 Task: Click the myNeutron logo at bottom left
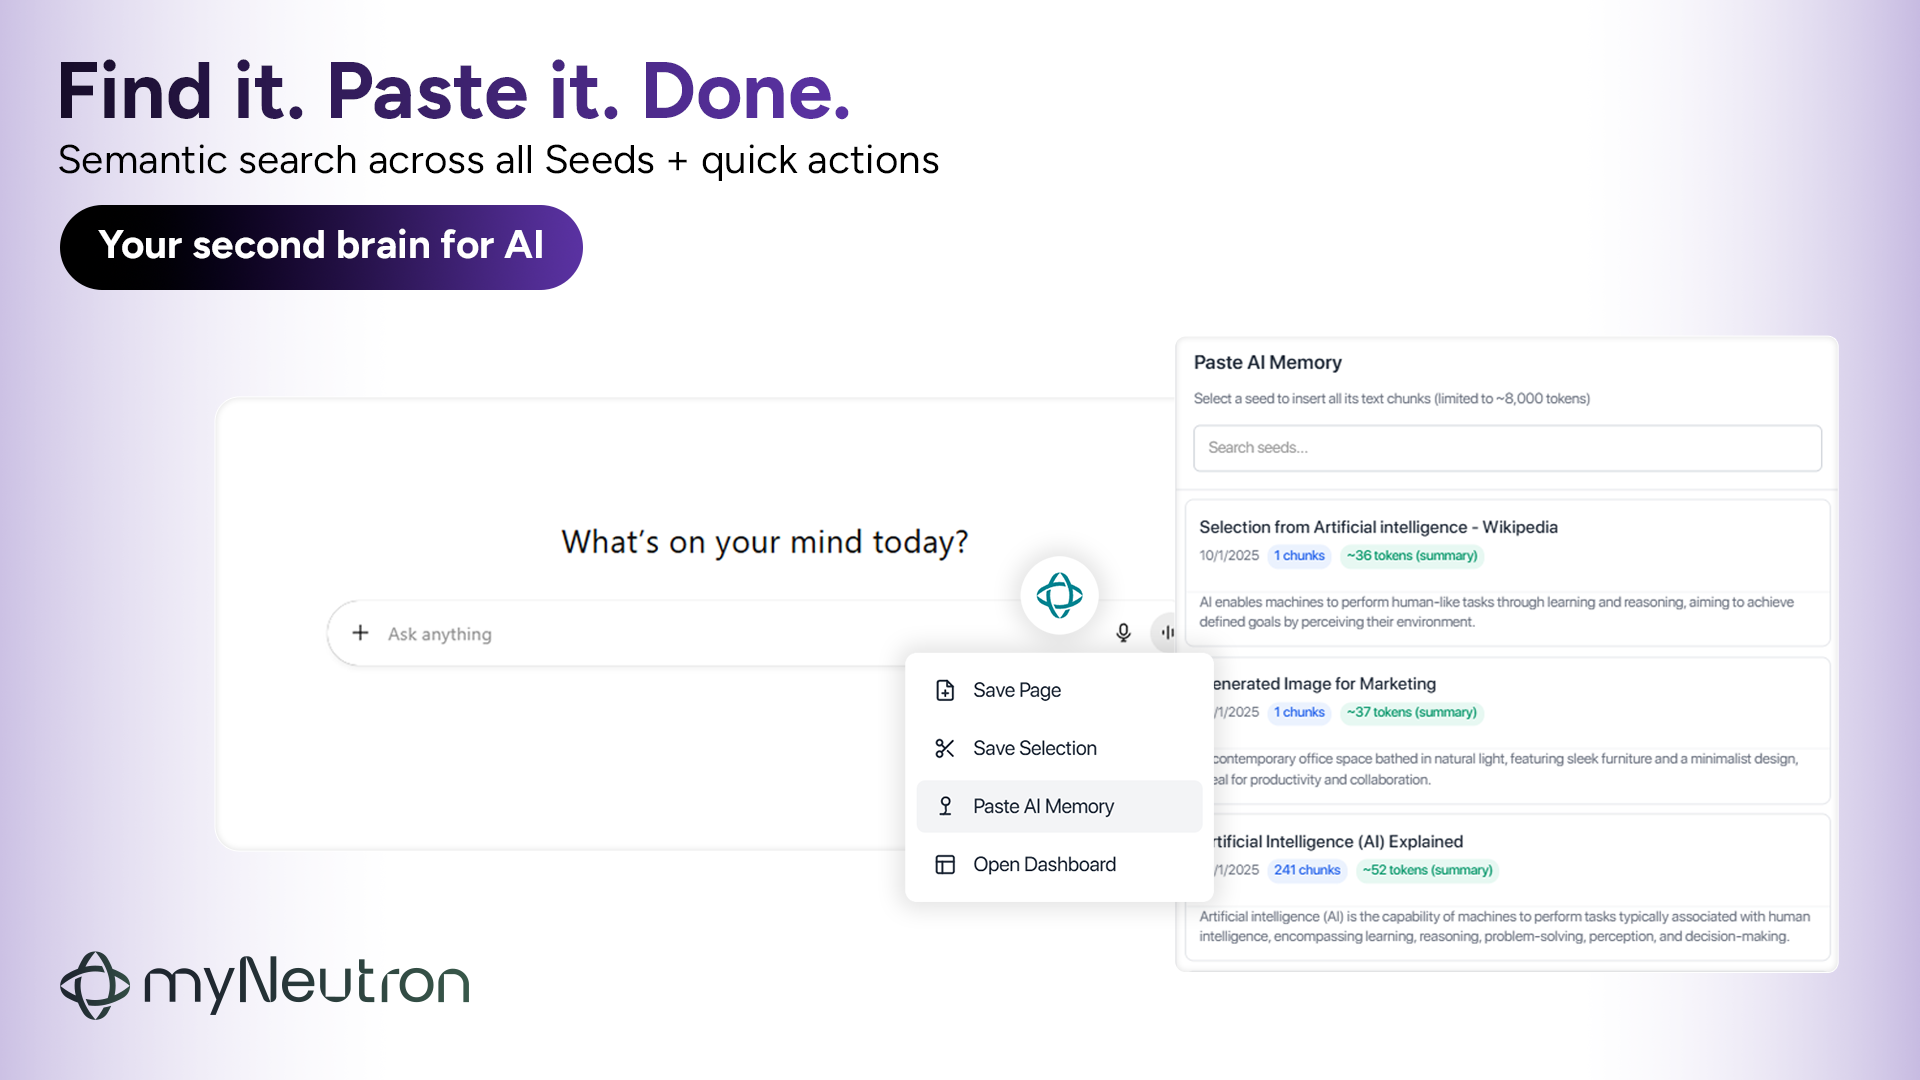(265, 984)
